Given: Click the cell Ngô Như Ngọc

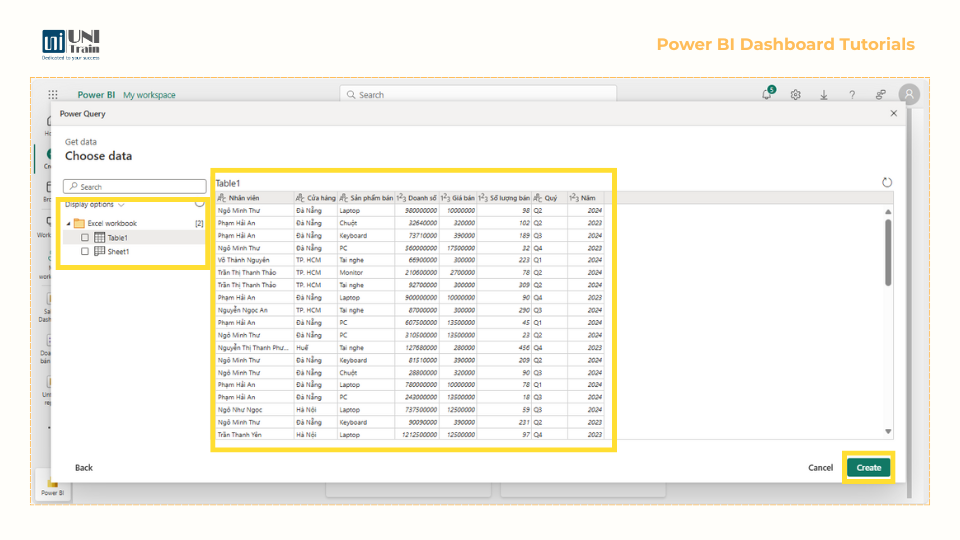Looking at the screenshot, I should pyautogui.click(x=255, y=410).
